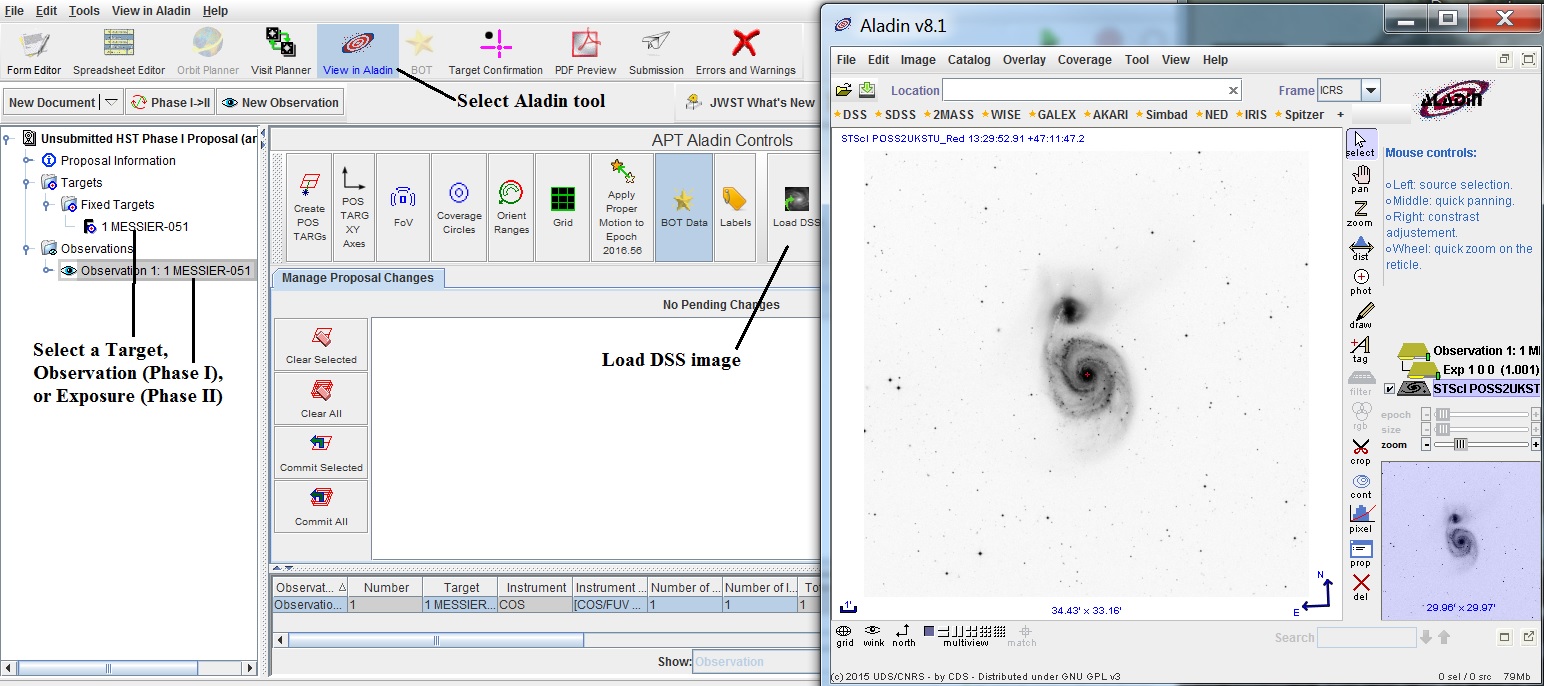Select the draw tool in Aladin

click(1360, 317)
